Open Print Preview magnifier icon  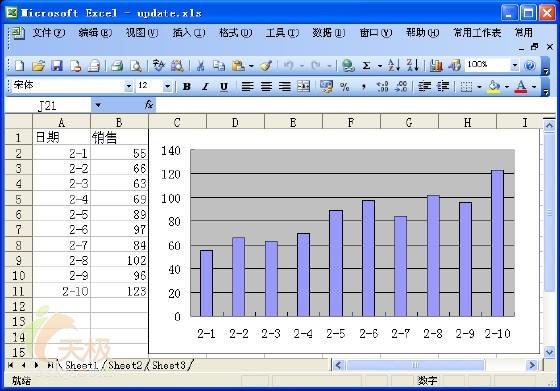[135, 66]
